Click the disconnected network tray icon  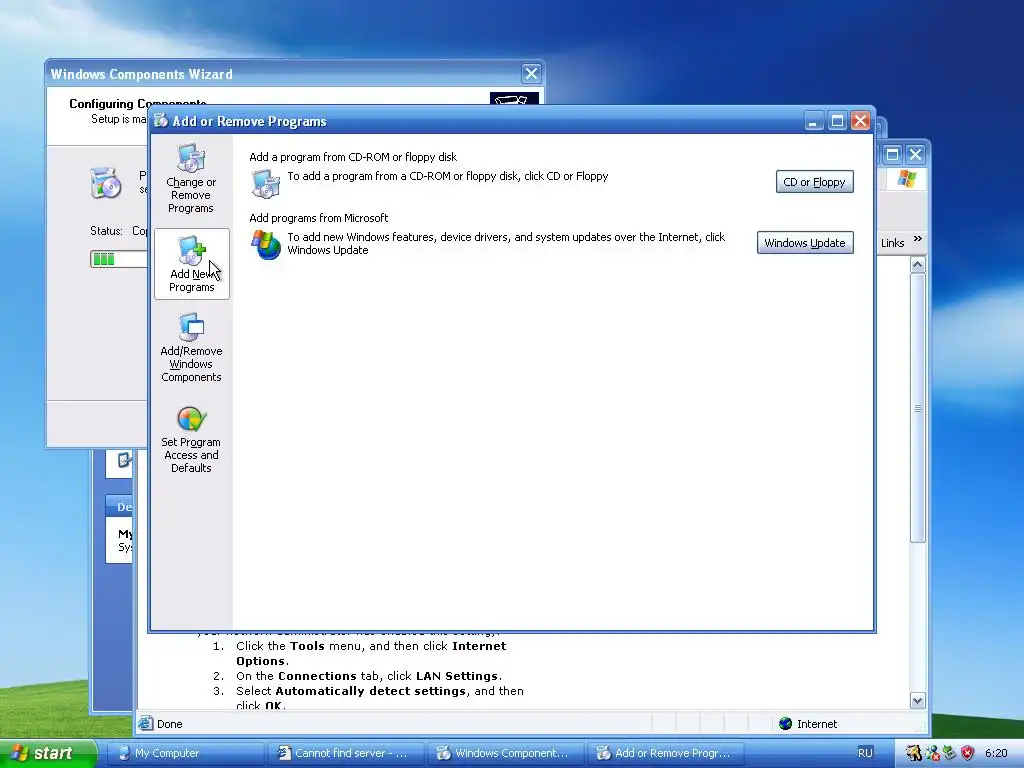932,753
